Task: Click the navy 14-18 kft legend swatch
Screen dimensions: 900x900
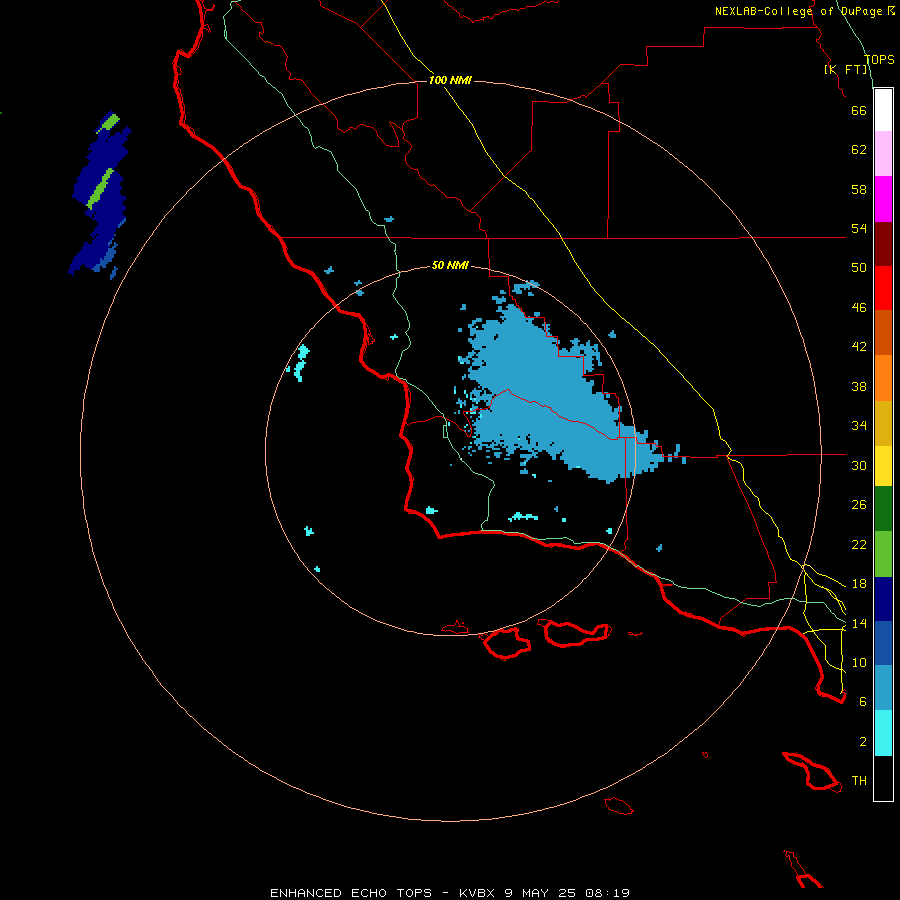Action: 883,599
